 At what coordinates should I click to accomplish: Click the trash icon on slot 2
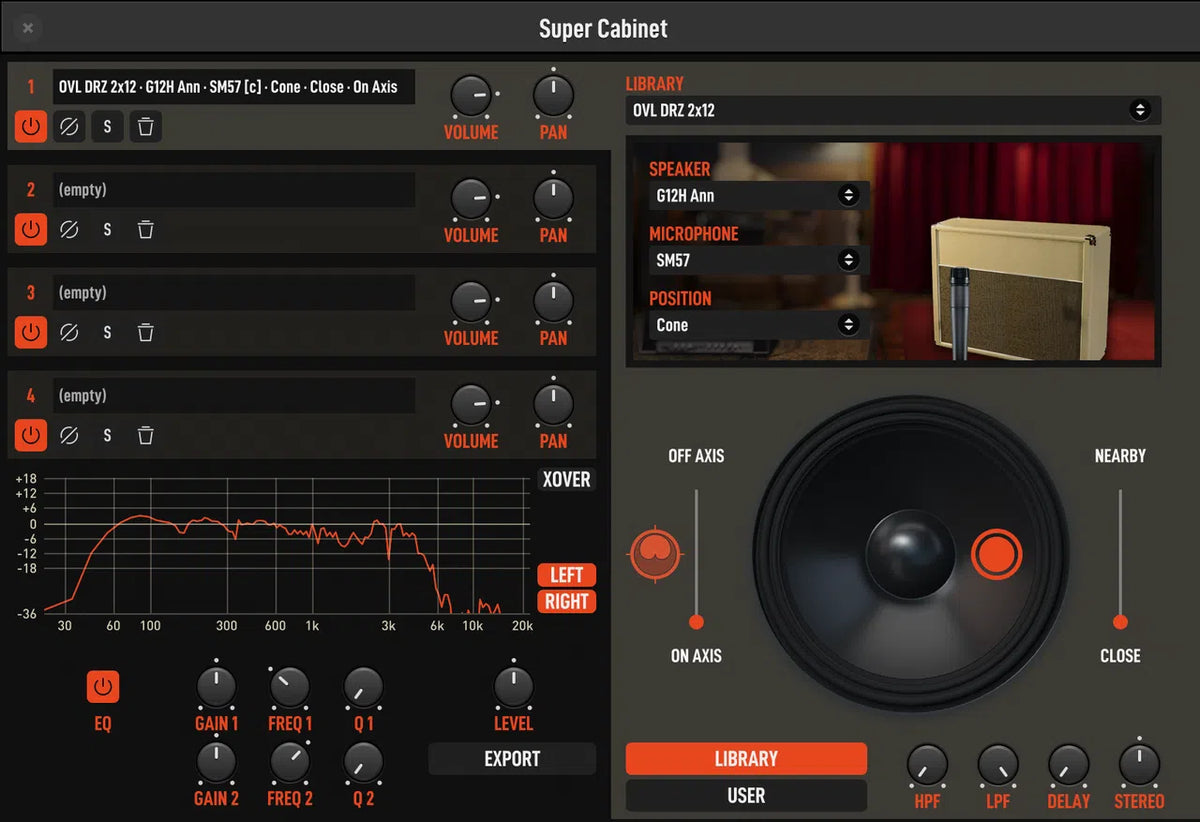(x=145, y=229)
